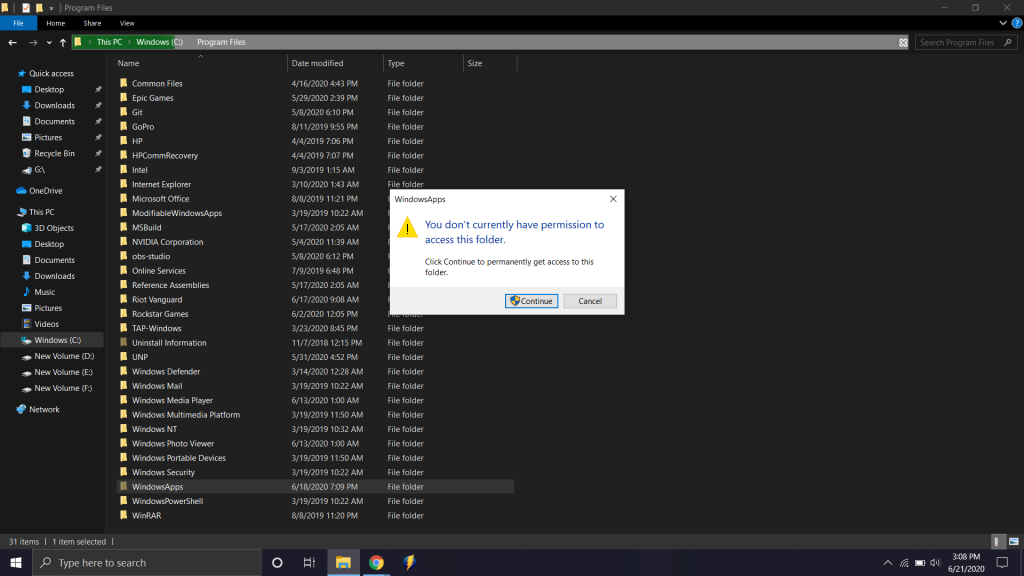Viewport: 1024px width, 576px height.
Task: Open Quick Access Toolbar customize dropdown
Action: [x=52, y=8]
